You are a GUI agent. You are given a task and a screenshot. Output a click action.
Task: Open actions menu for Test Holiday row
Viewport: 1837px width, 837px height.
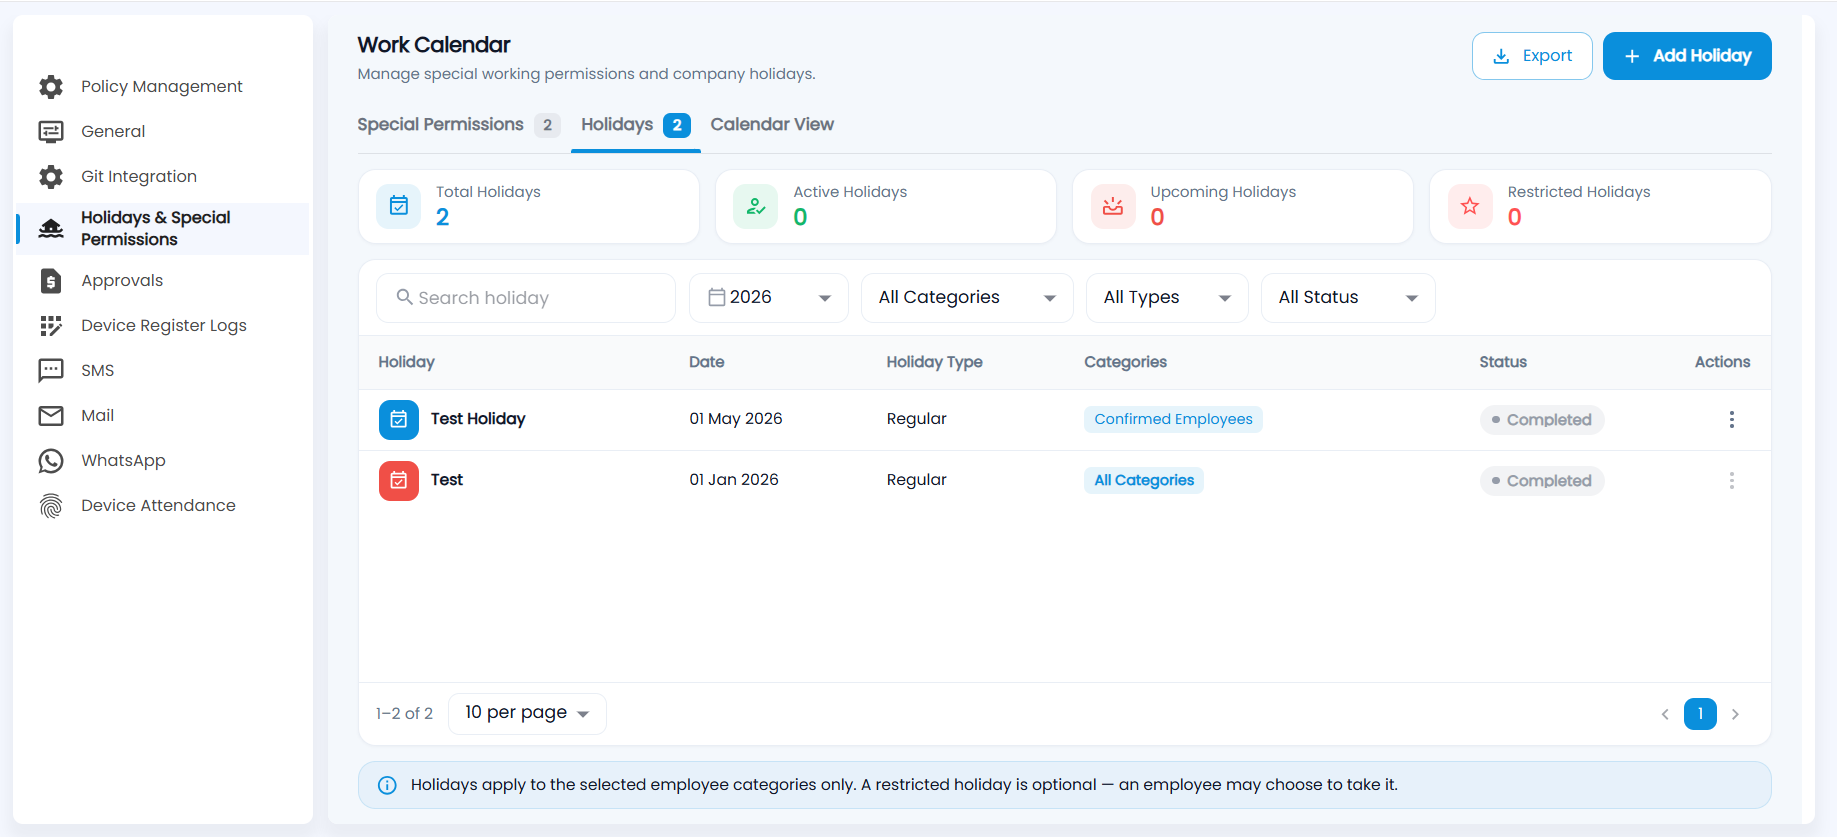pos(1731,420)
